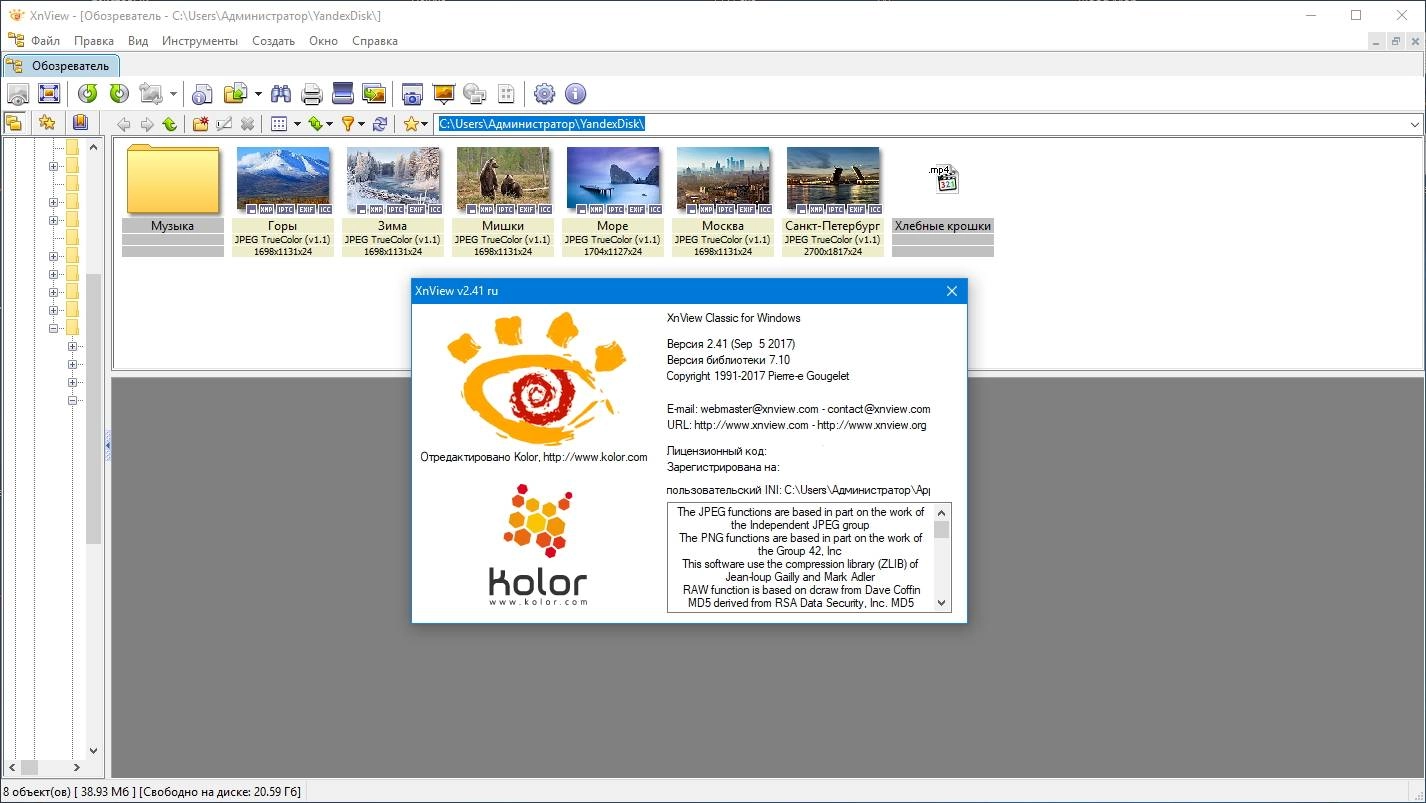The image size is (1426, 803).
Task: Open dropdown arrow next to batch convert
Action: coord(258,94)
